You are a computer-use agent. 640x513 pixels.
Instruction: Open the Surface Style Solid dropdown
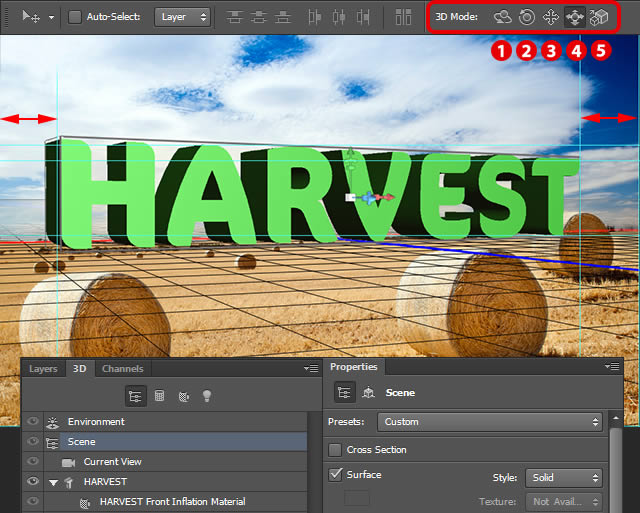pos(564,477)
